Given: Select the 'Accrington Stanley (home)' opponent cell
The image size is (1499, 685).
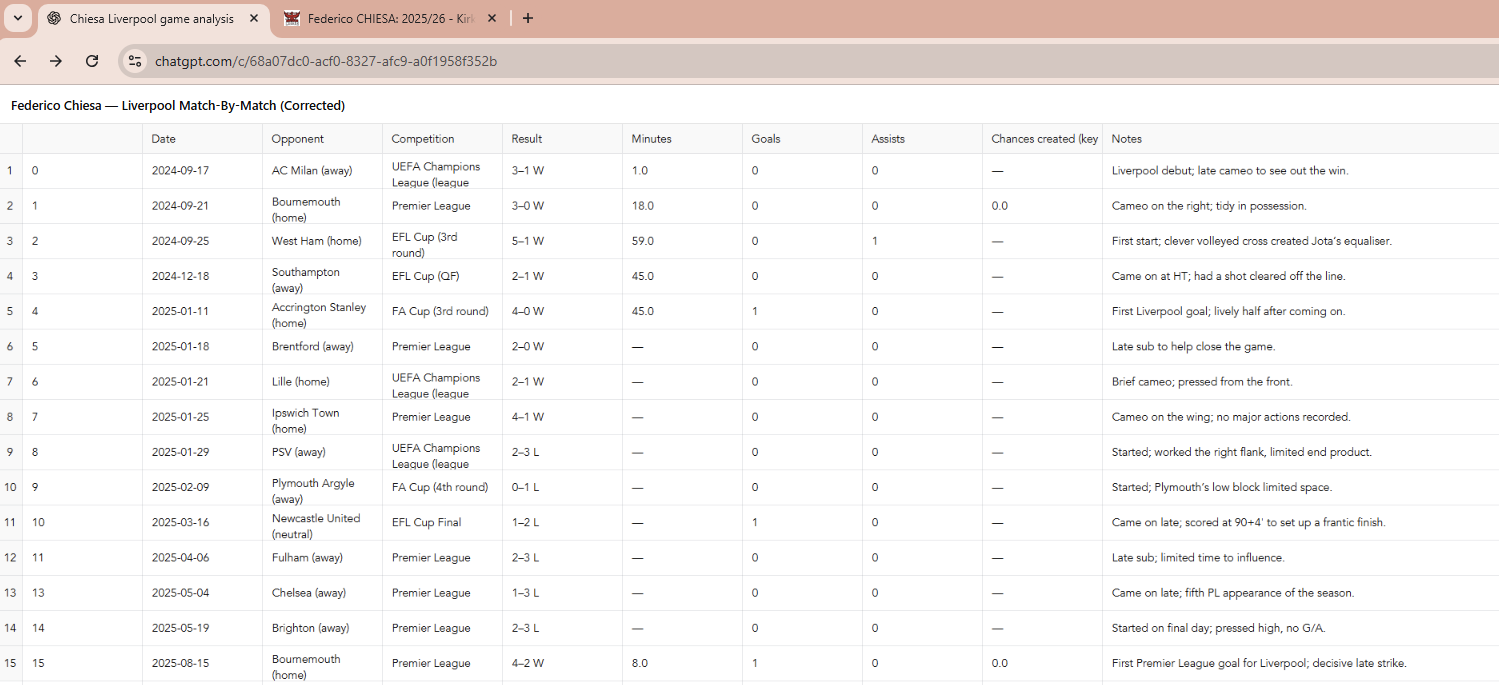Looking at the screenshot, I should point(322,311).
